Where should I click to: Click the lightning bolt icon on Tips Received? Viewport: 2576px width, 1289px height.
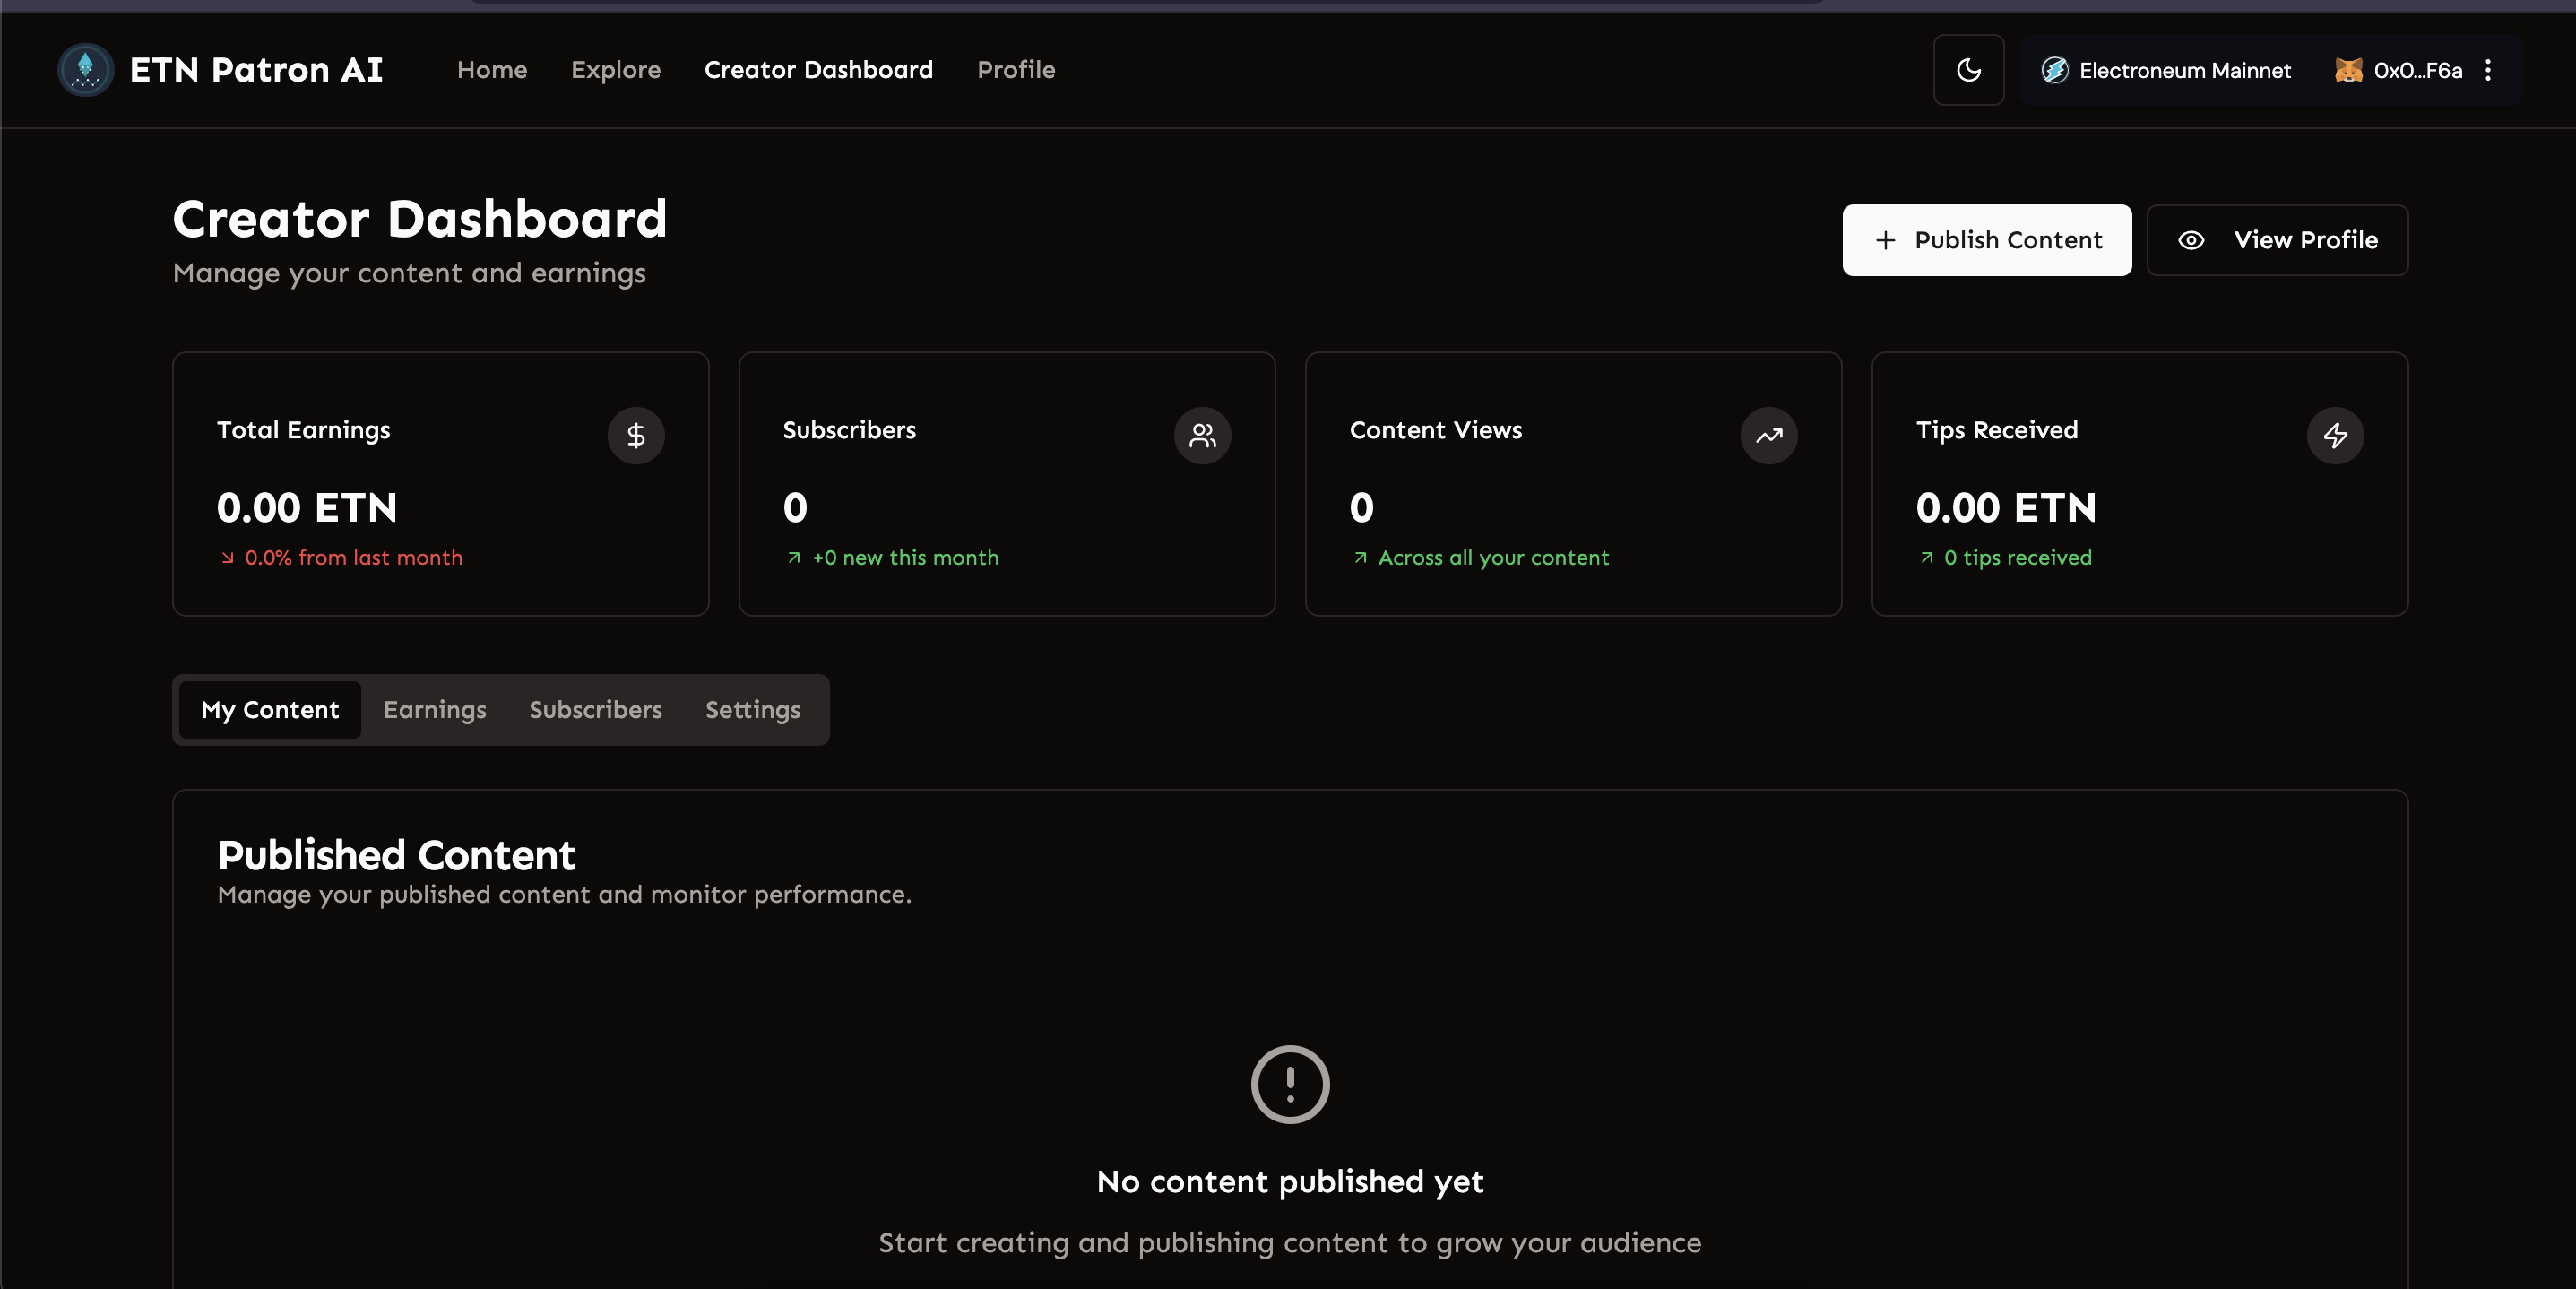pos(2335,436)
